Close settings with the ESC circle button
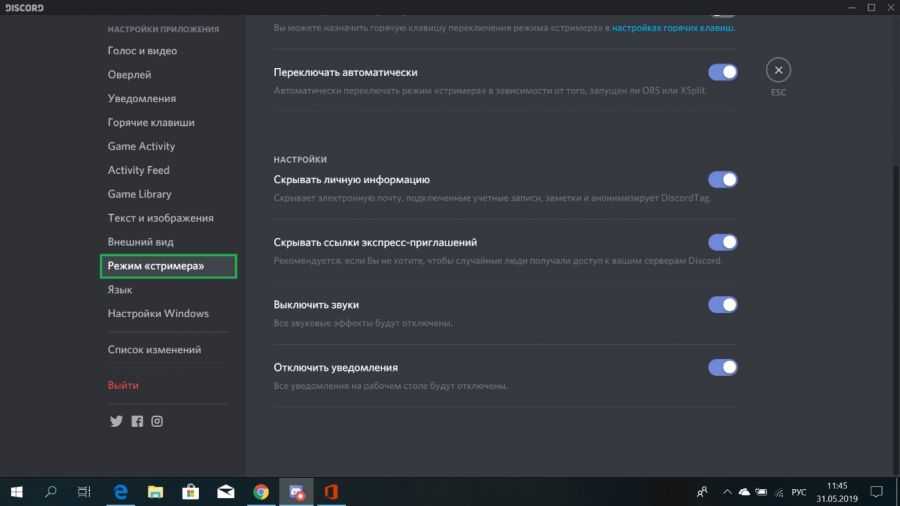 (778, 70)
